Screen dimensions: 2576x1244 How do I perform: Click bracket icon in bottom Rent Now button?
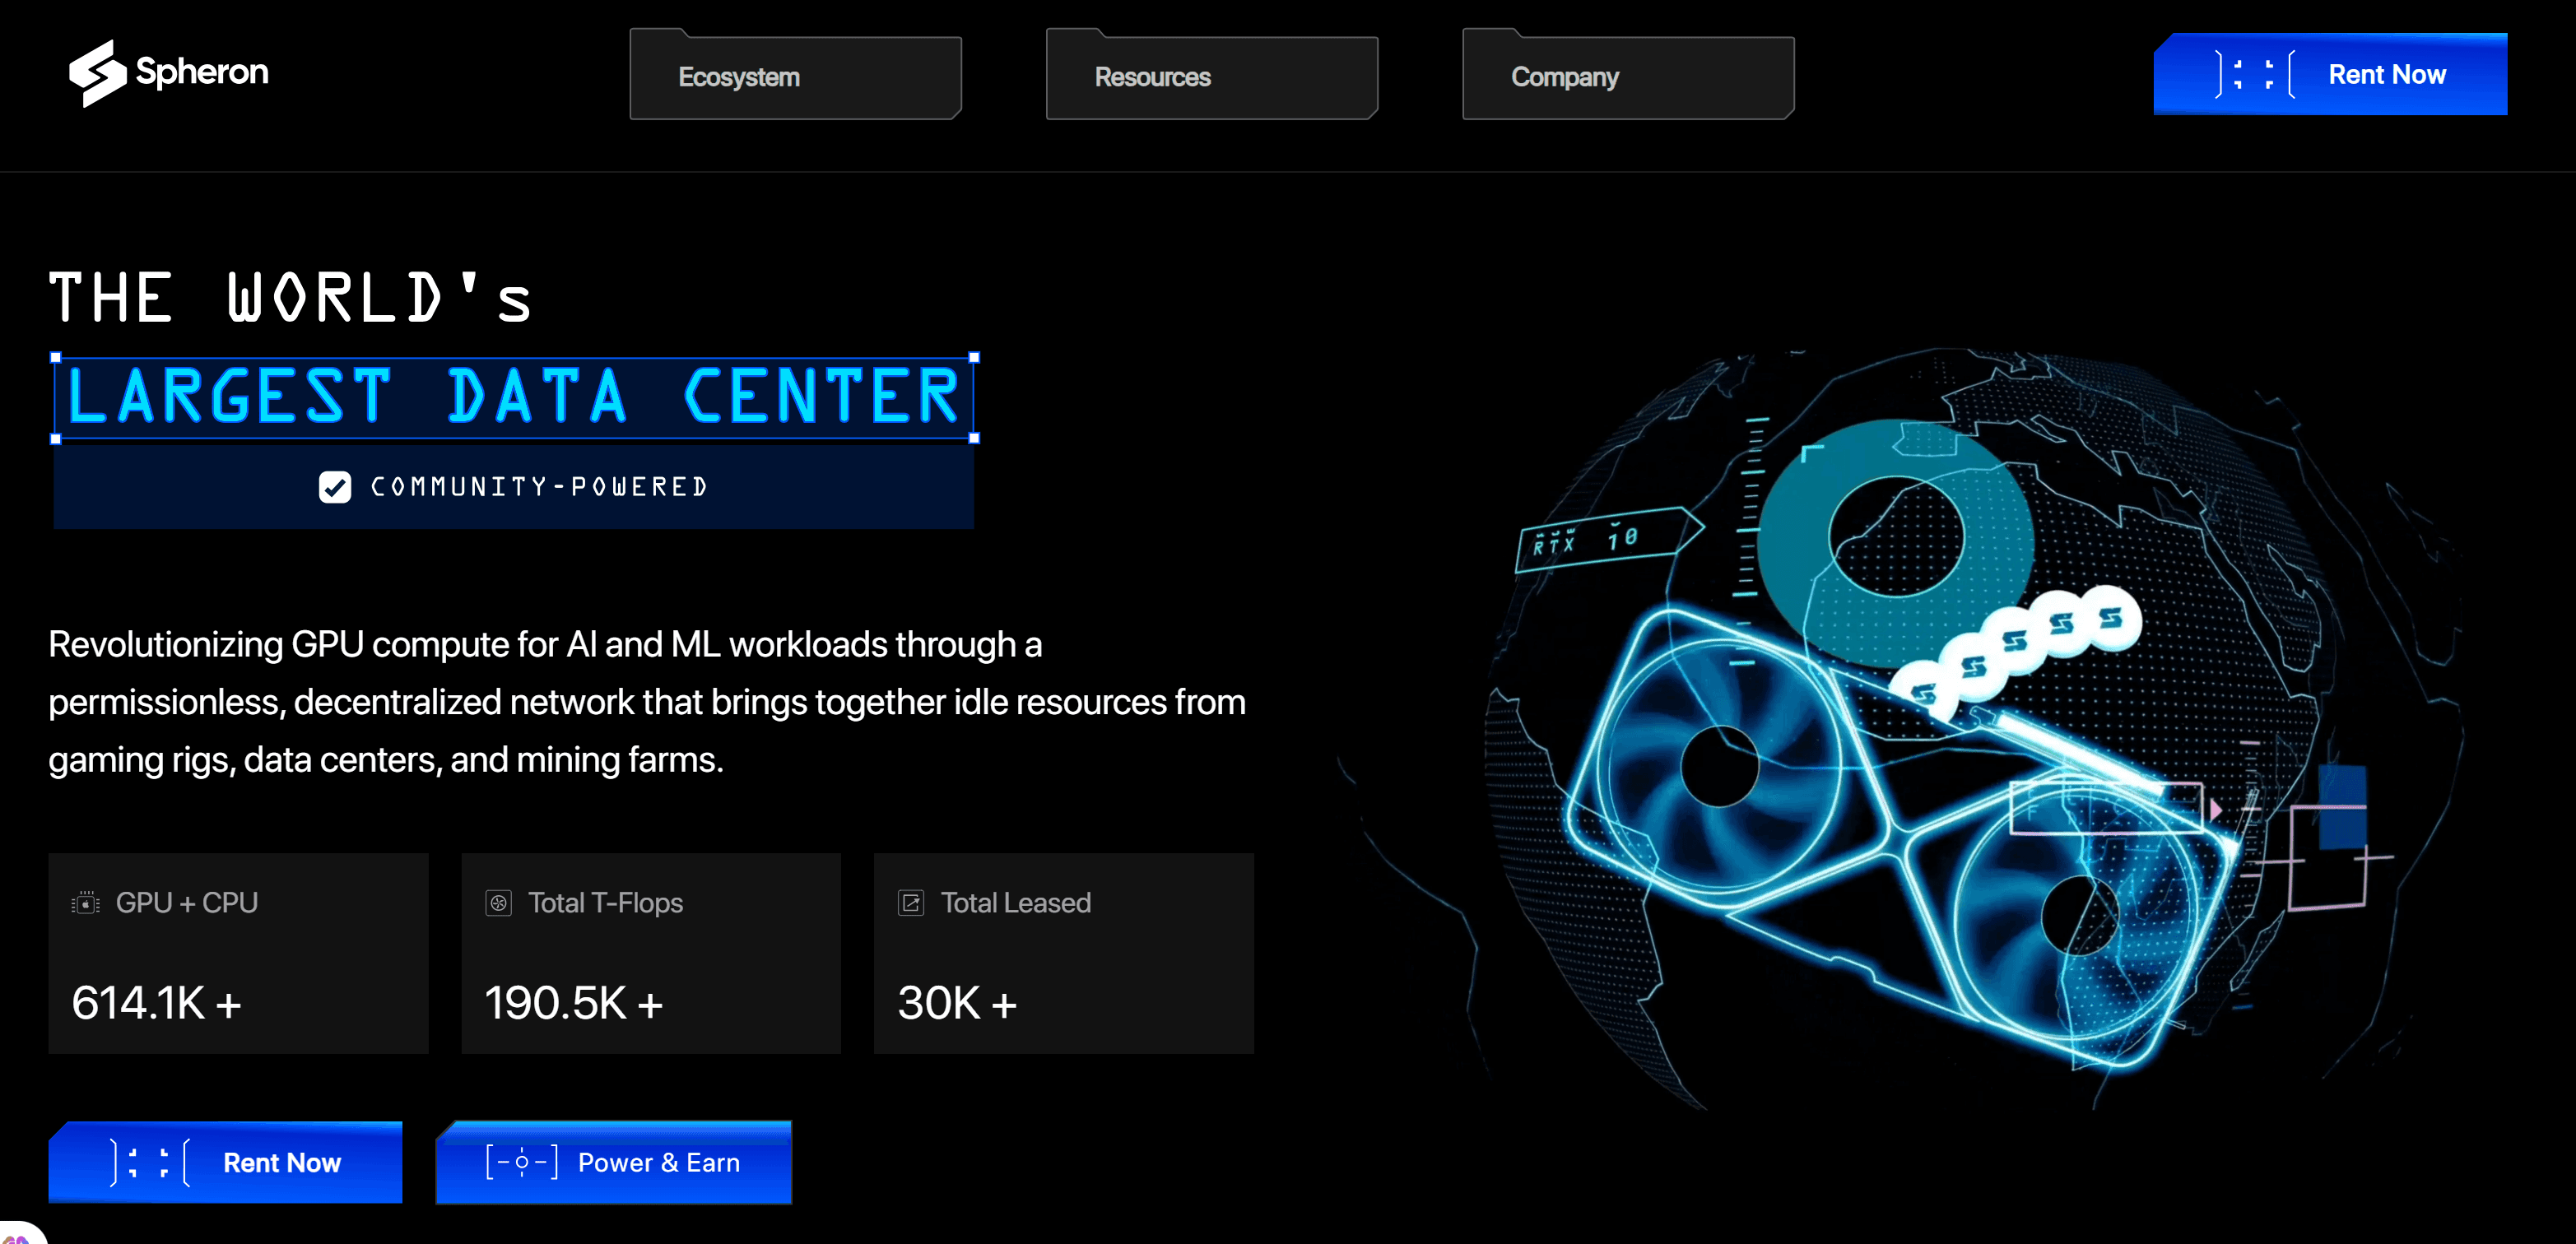click(149, 1163)
